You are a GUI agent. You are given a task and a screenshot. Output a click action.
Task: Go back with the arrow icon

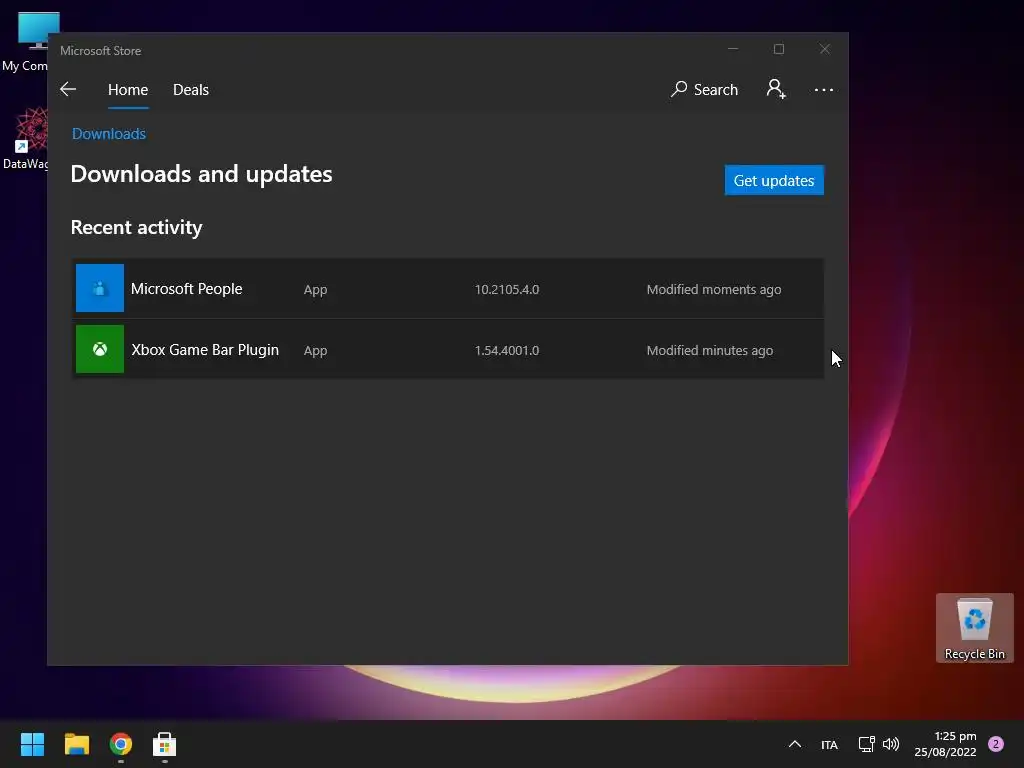pos(68,89)
